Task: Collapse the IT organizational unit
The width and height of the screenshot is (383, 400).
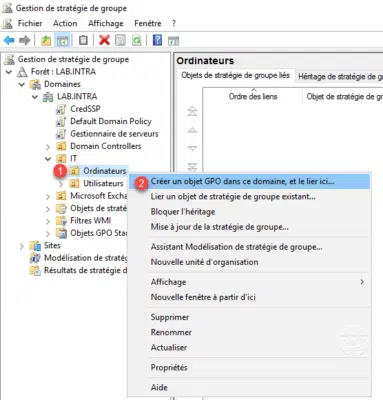Action: (x=48, y=159)
